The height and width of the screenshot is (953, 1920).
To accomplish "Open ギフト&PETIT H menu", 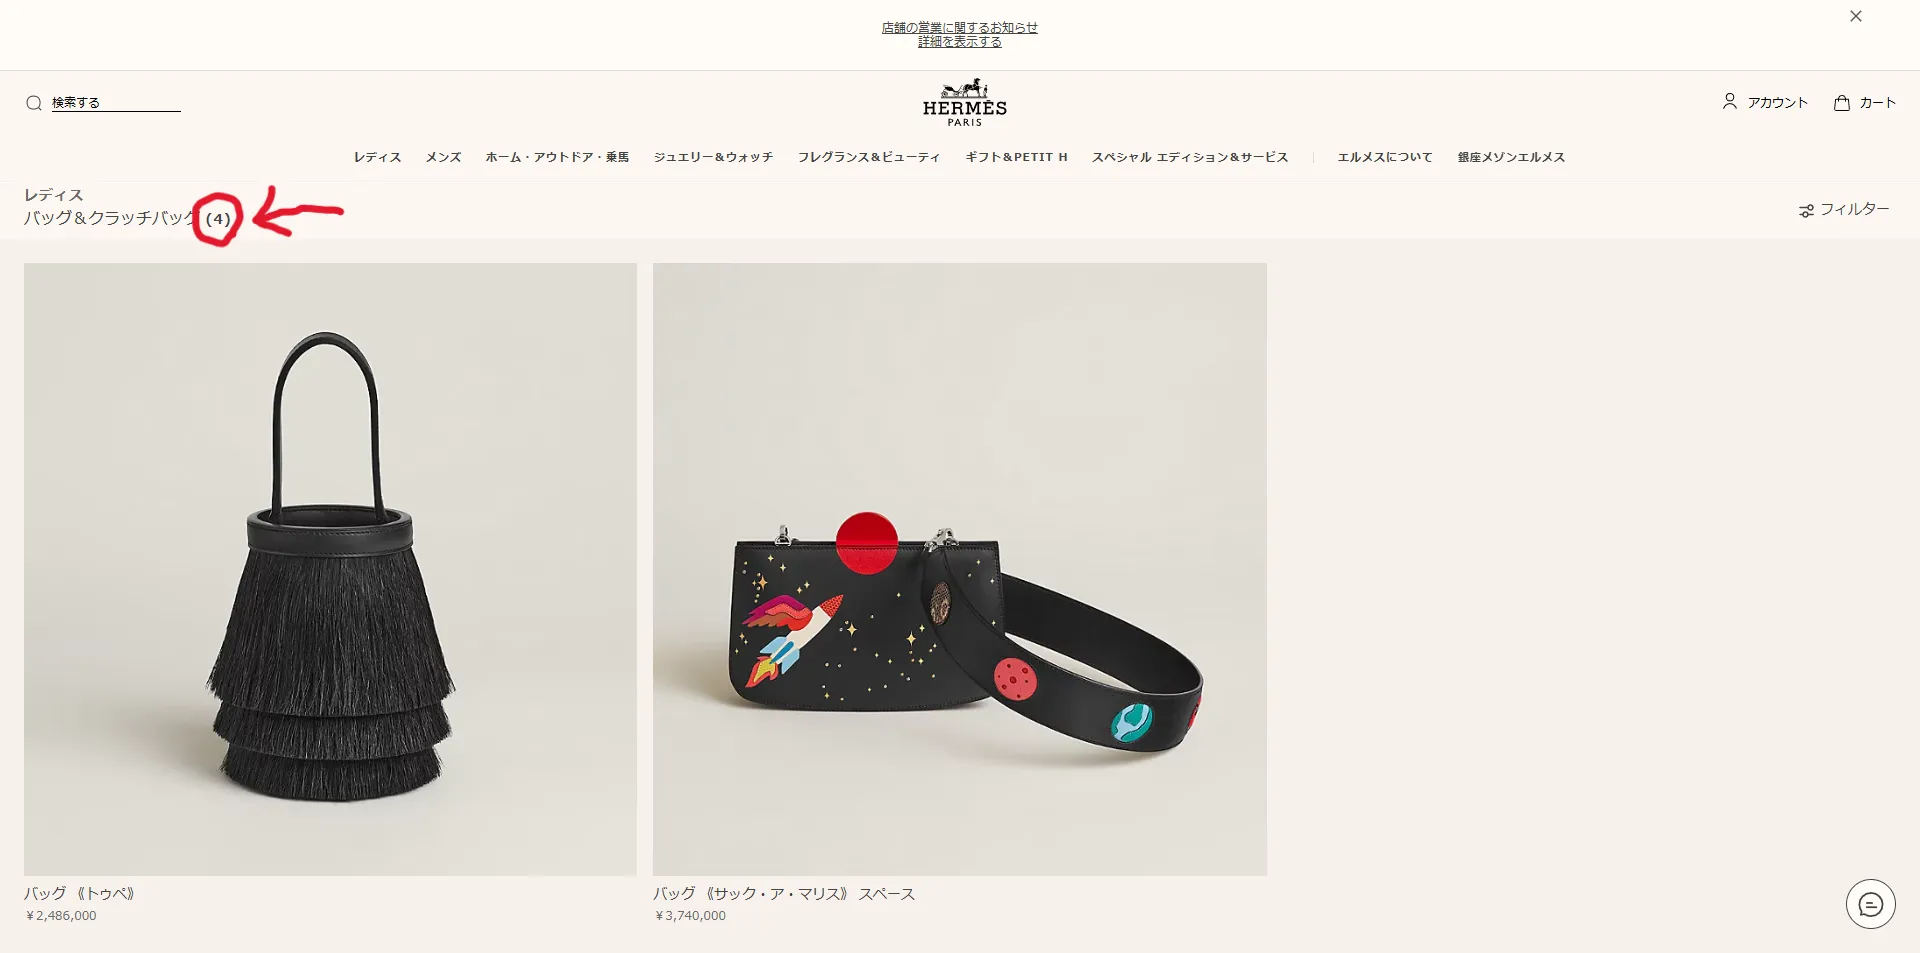I will pos(1016,157).
